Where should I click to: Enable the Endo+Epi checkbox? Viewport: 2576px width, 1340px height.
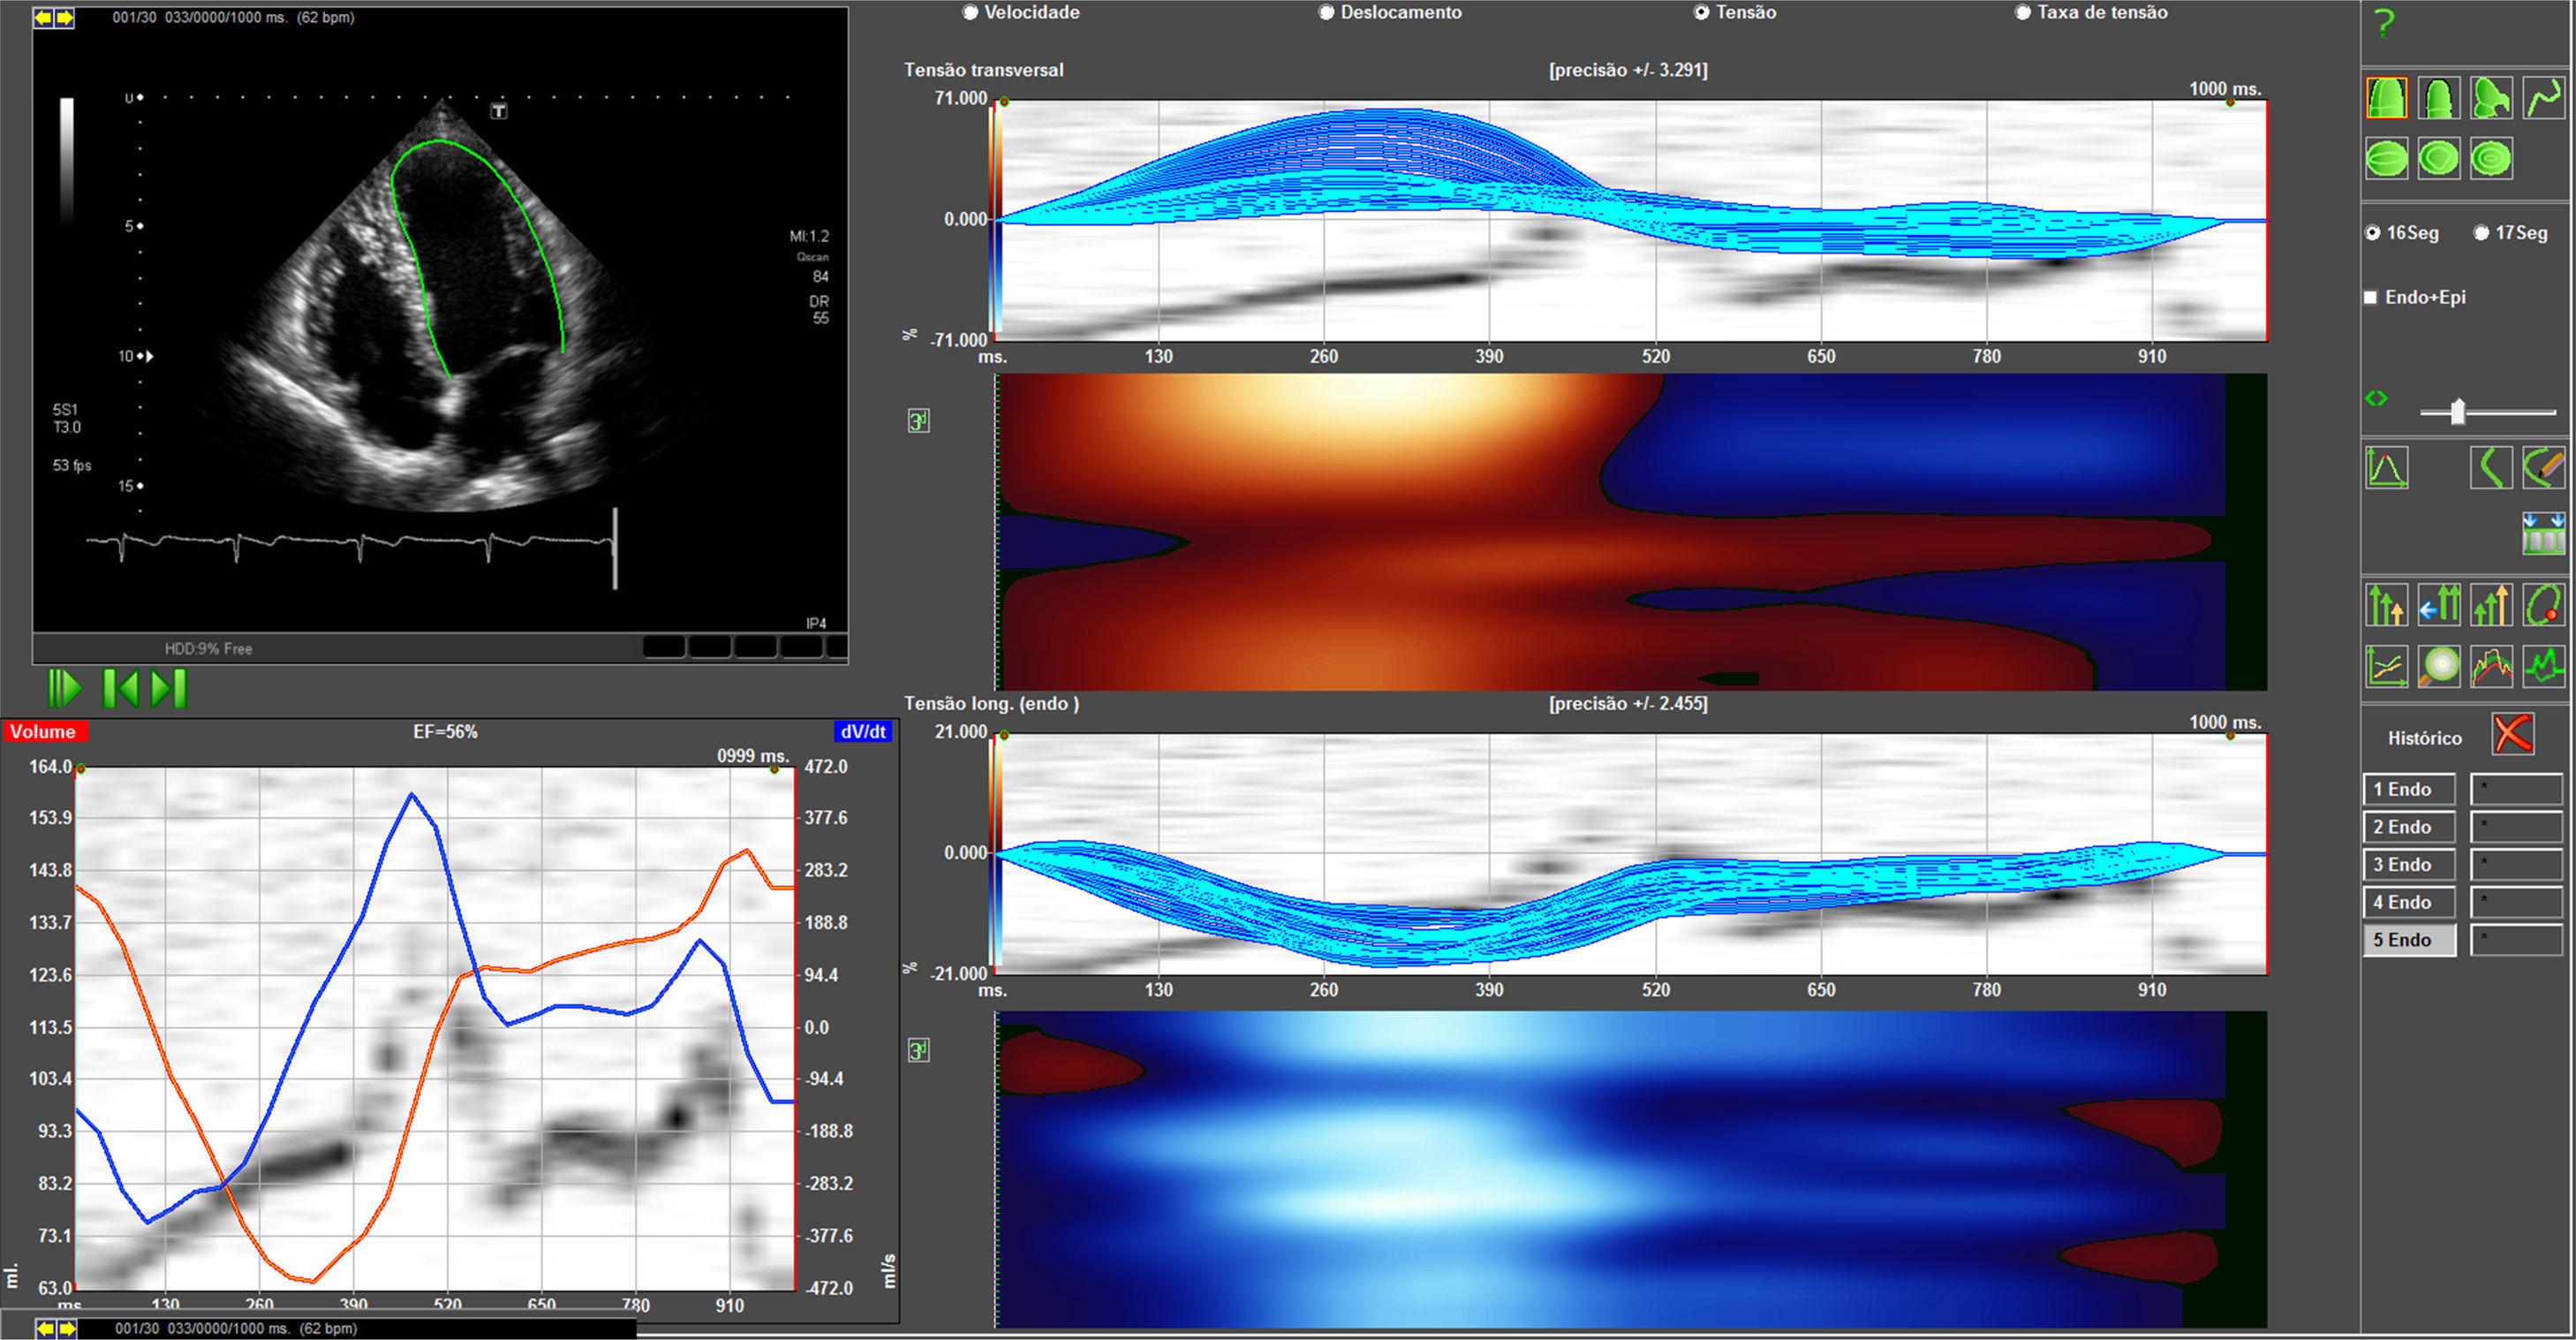[2370, 298]
